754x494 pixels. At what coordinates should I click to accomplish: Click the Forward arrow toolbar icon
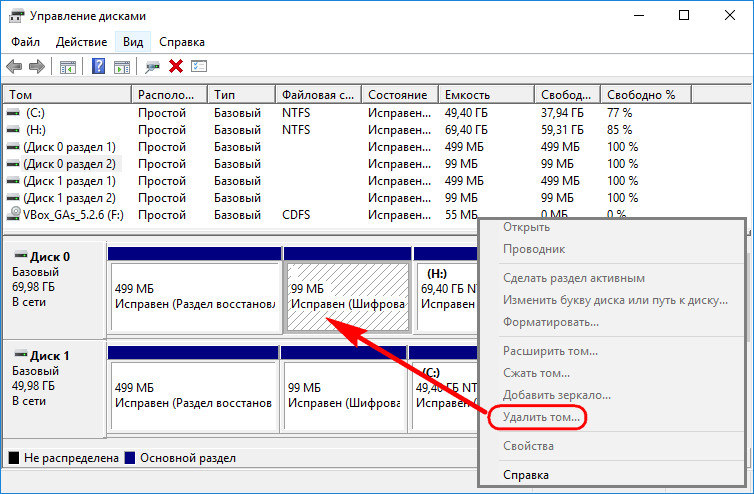tap(37, 66)
